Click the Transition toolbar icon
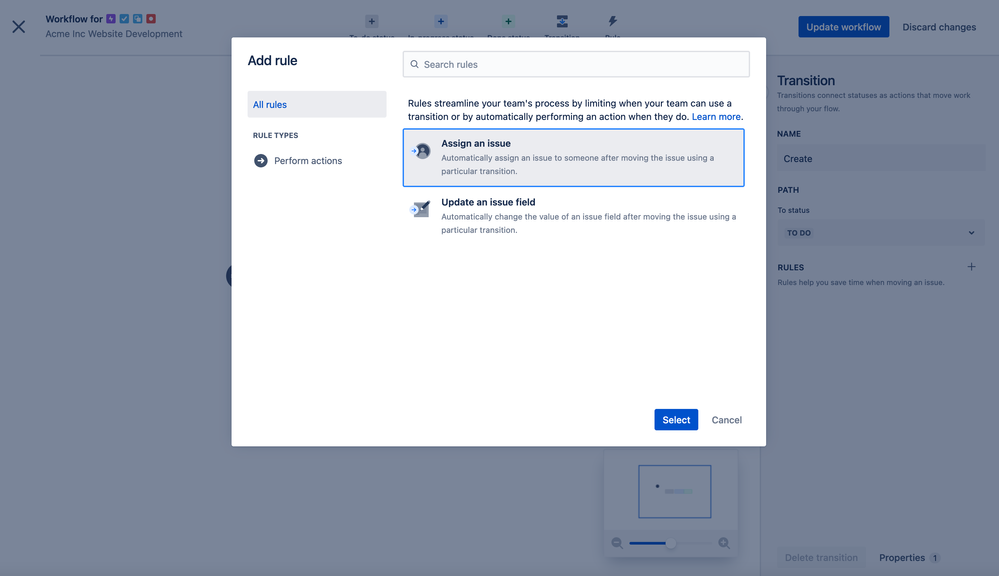Screen dimensions: 999x576 (562, 22)
